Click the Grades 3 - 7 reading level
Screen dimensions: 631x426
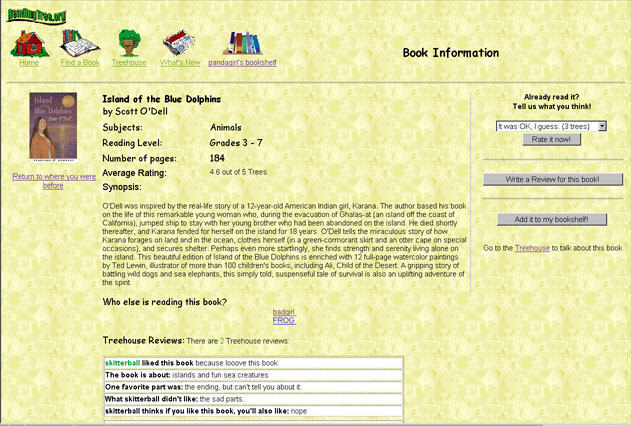coord(236,143)
